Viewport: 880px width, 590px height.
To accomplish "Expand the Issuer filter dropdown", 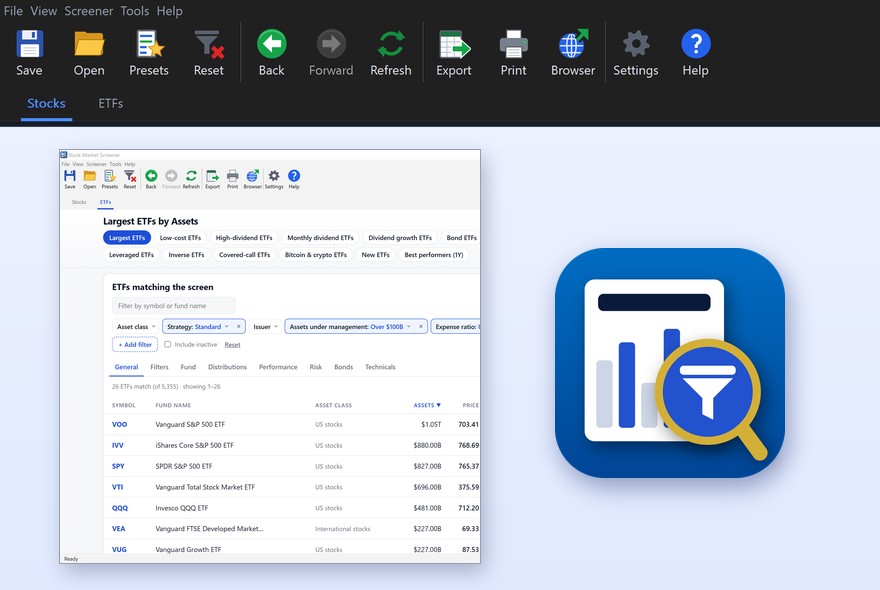I will (265, 327).
